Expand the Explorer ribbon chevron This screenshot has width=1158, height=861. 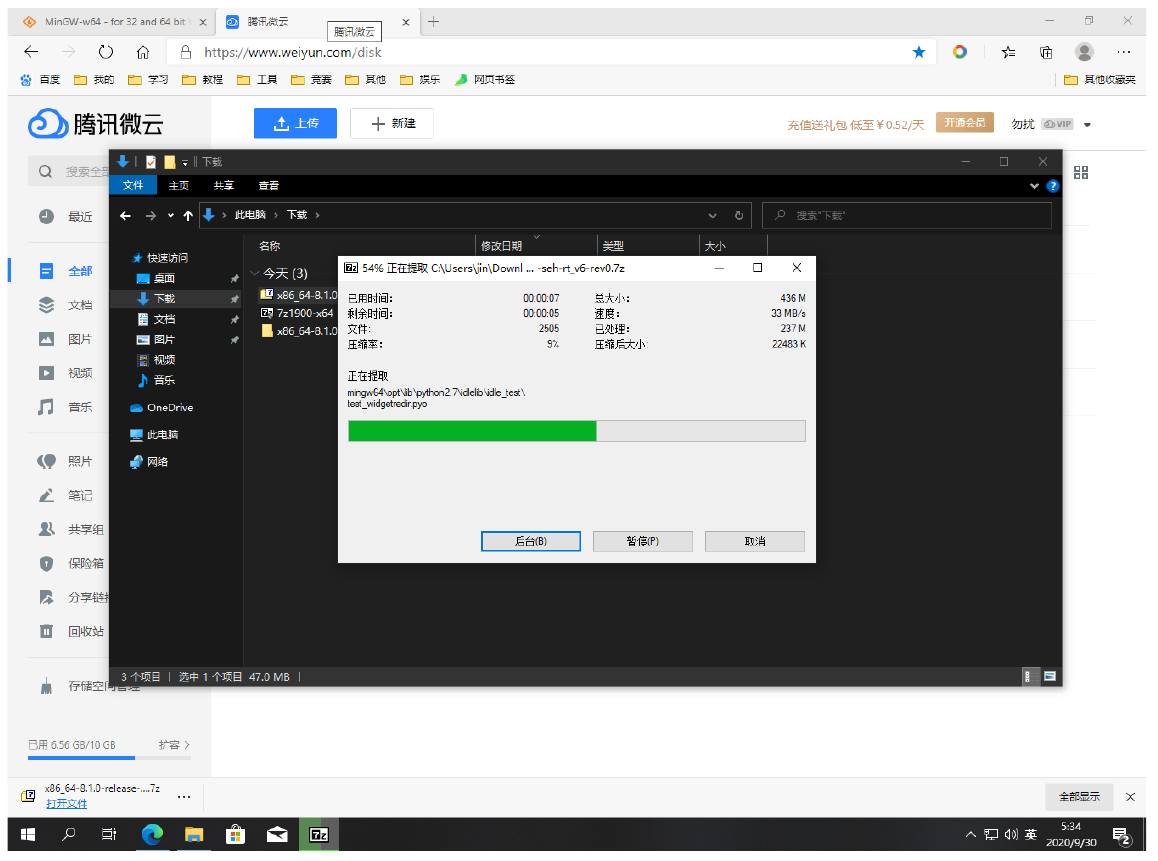pyautogui.click(x=1034, y=186)
